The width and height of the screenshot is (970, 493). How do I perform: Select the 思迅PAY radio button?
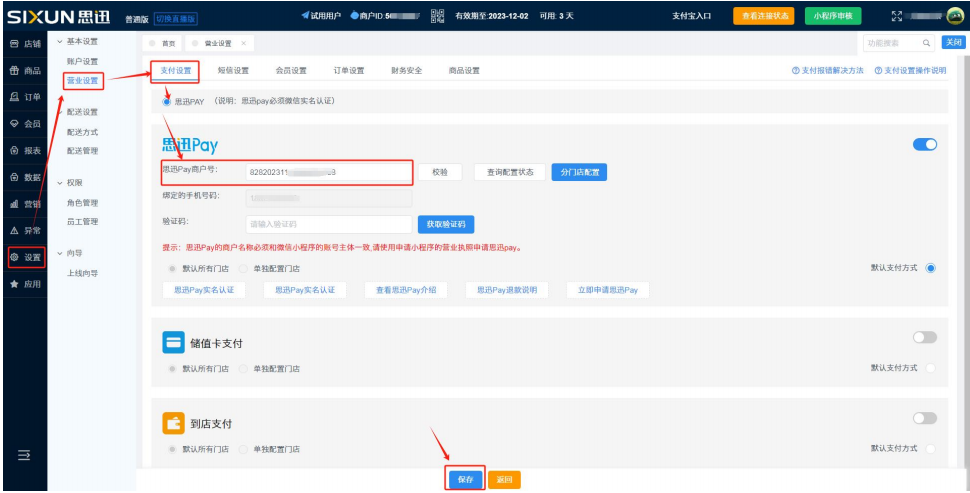(167, 101)
